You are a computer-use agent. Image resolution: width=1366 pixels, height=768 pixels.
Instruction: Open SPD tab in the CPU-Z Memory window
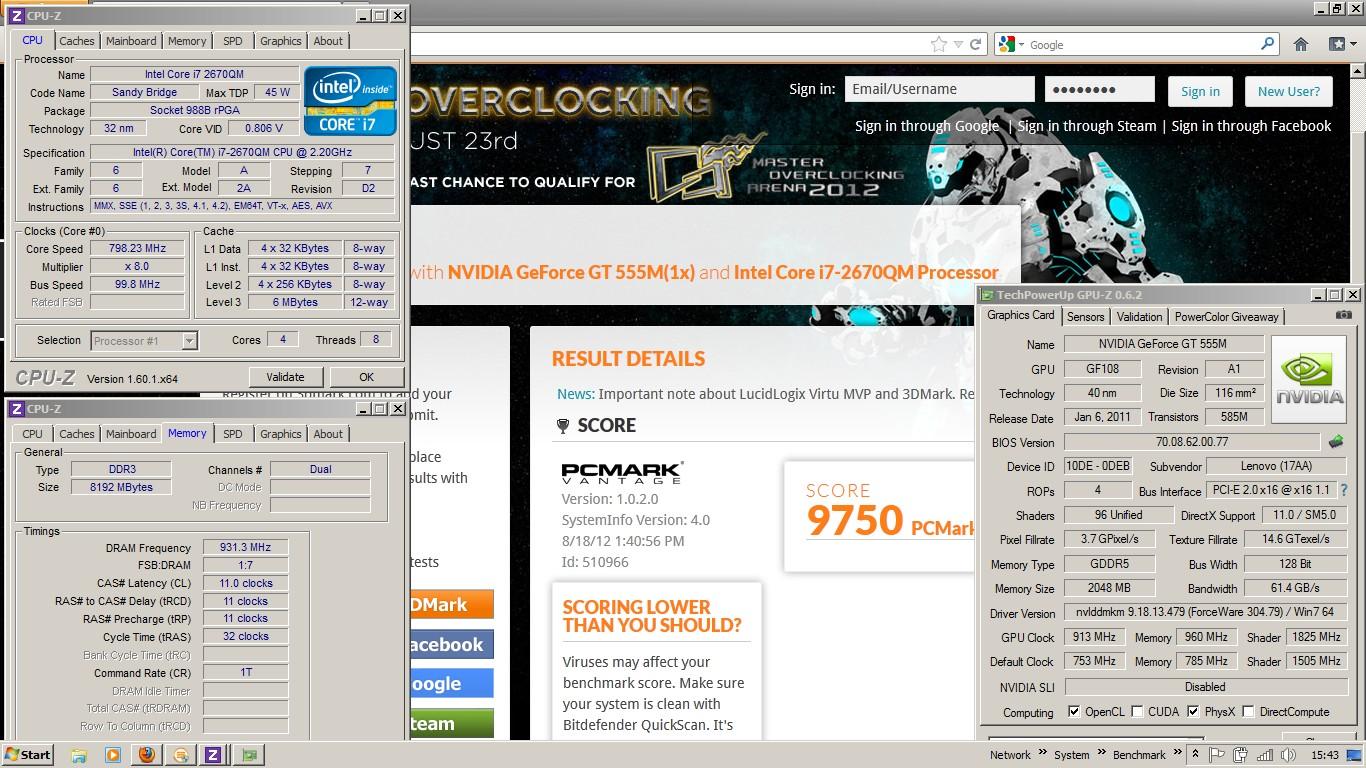click(232, 434)
